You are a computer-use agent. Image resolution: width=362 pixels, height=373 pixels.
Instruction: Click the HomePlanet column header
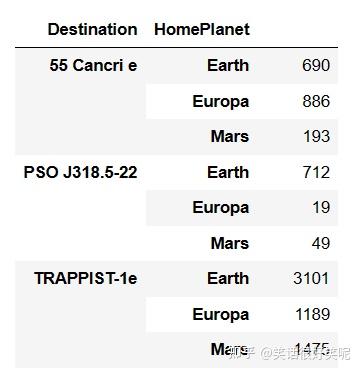202,30
